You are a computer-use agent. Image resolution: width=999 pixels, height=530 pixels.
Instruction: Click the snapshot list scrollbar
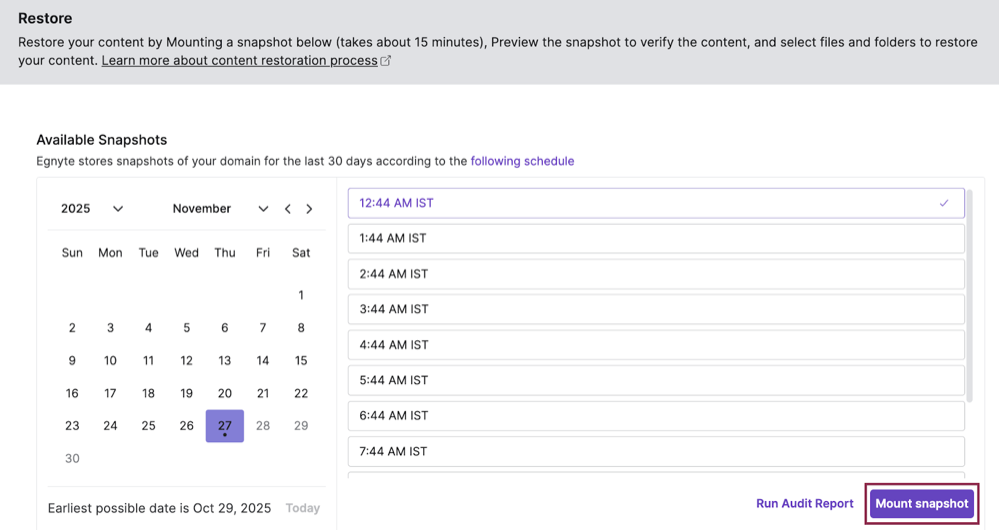tap(969, 300)
